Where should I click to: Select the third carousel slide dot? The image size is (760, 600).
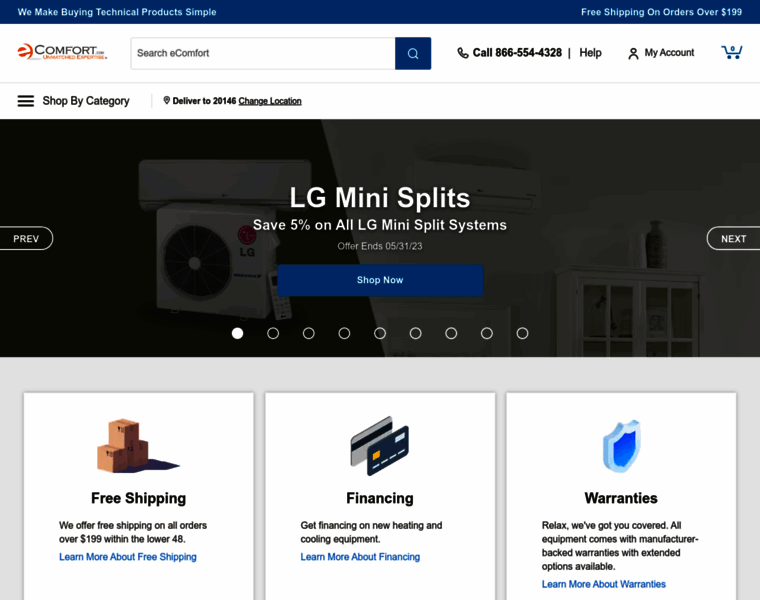tap(309, 333)
